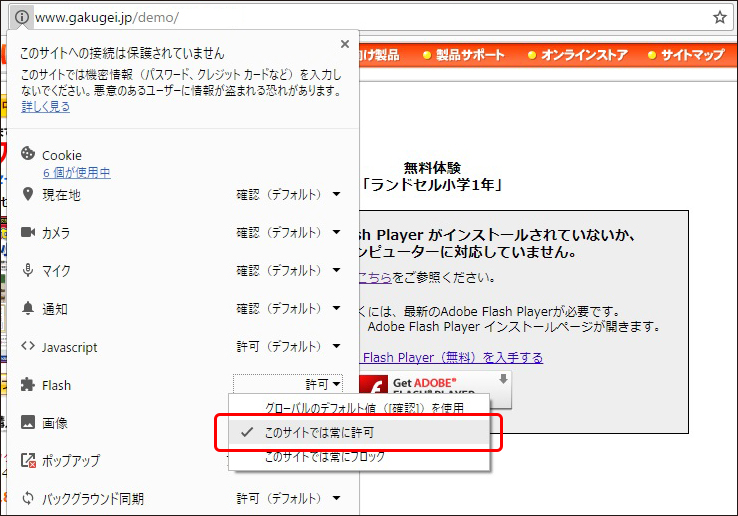Screen dimensions: 738x516
Task: Click the Cookie icon
Action: [28, 153]
